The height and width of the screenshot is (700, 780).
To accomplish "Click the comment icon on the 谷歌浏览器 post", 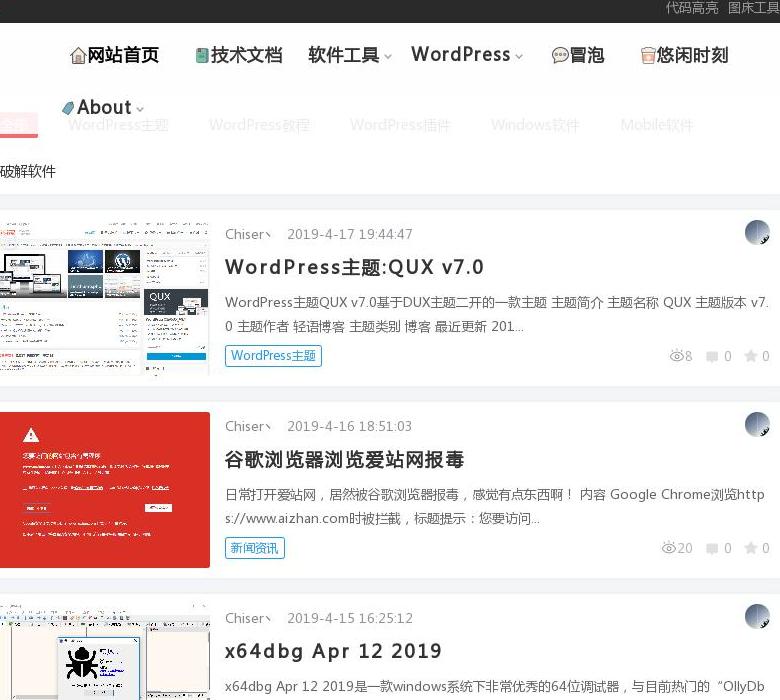I will 712,548.
